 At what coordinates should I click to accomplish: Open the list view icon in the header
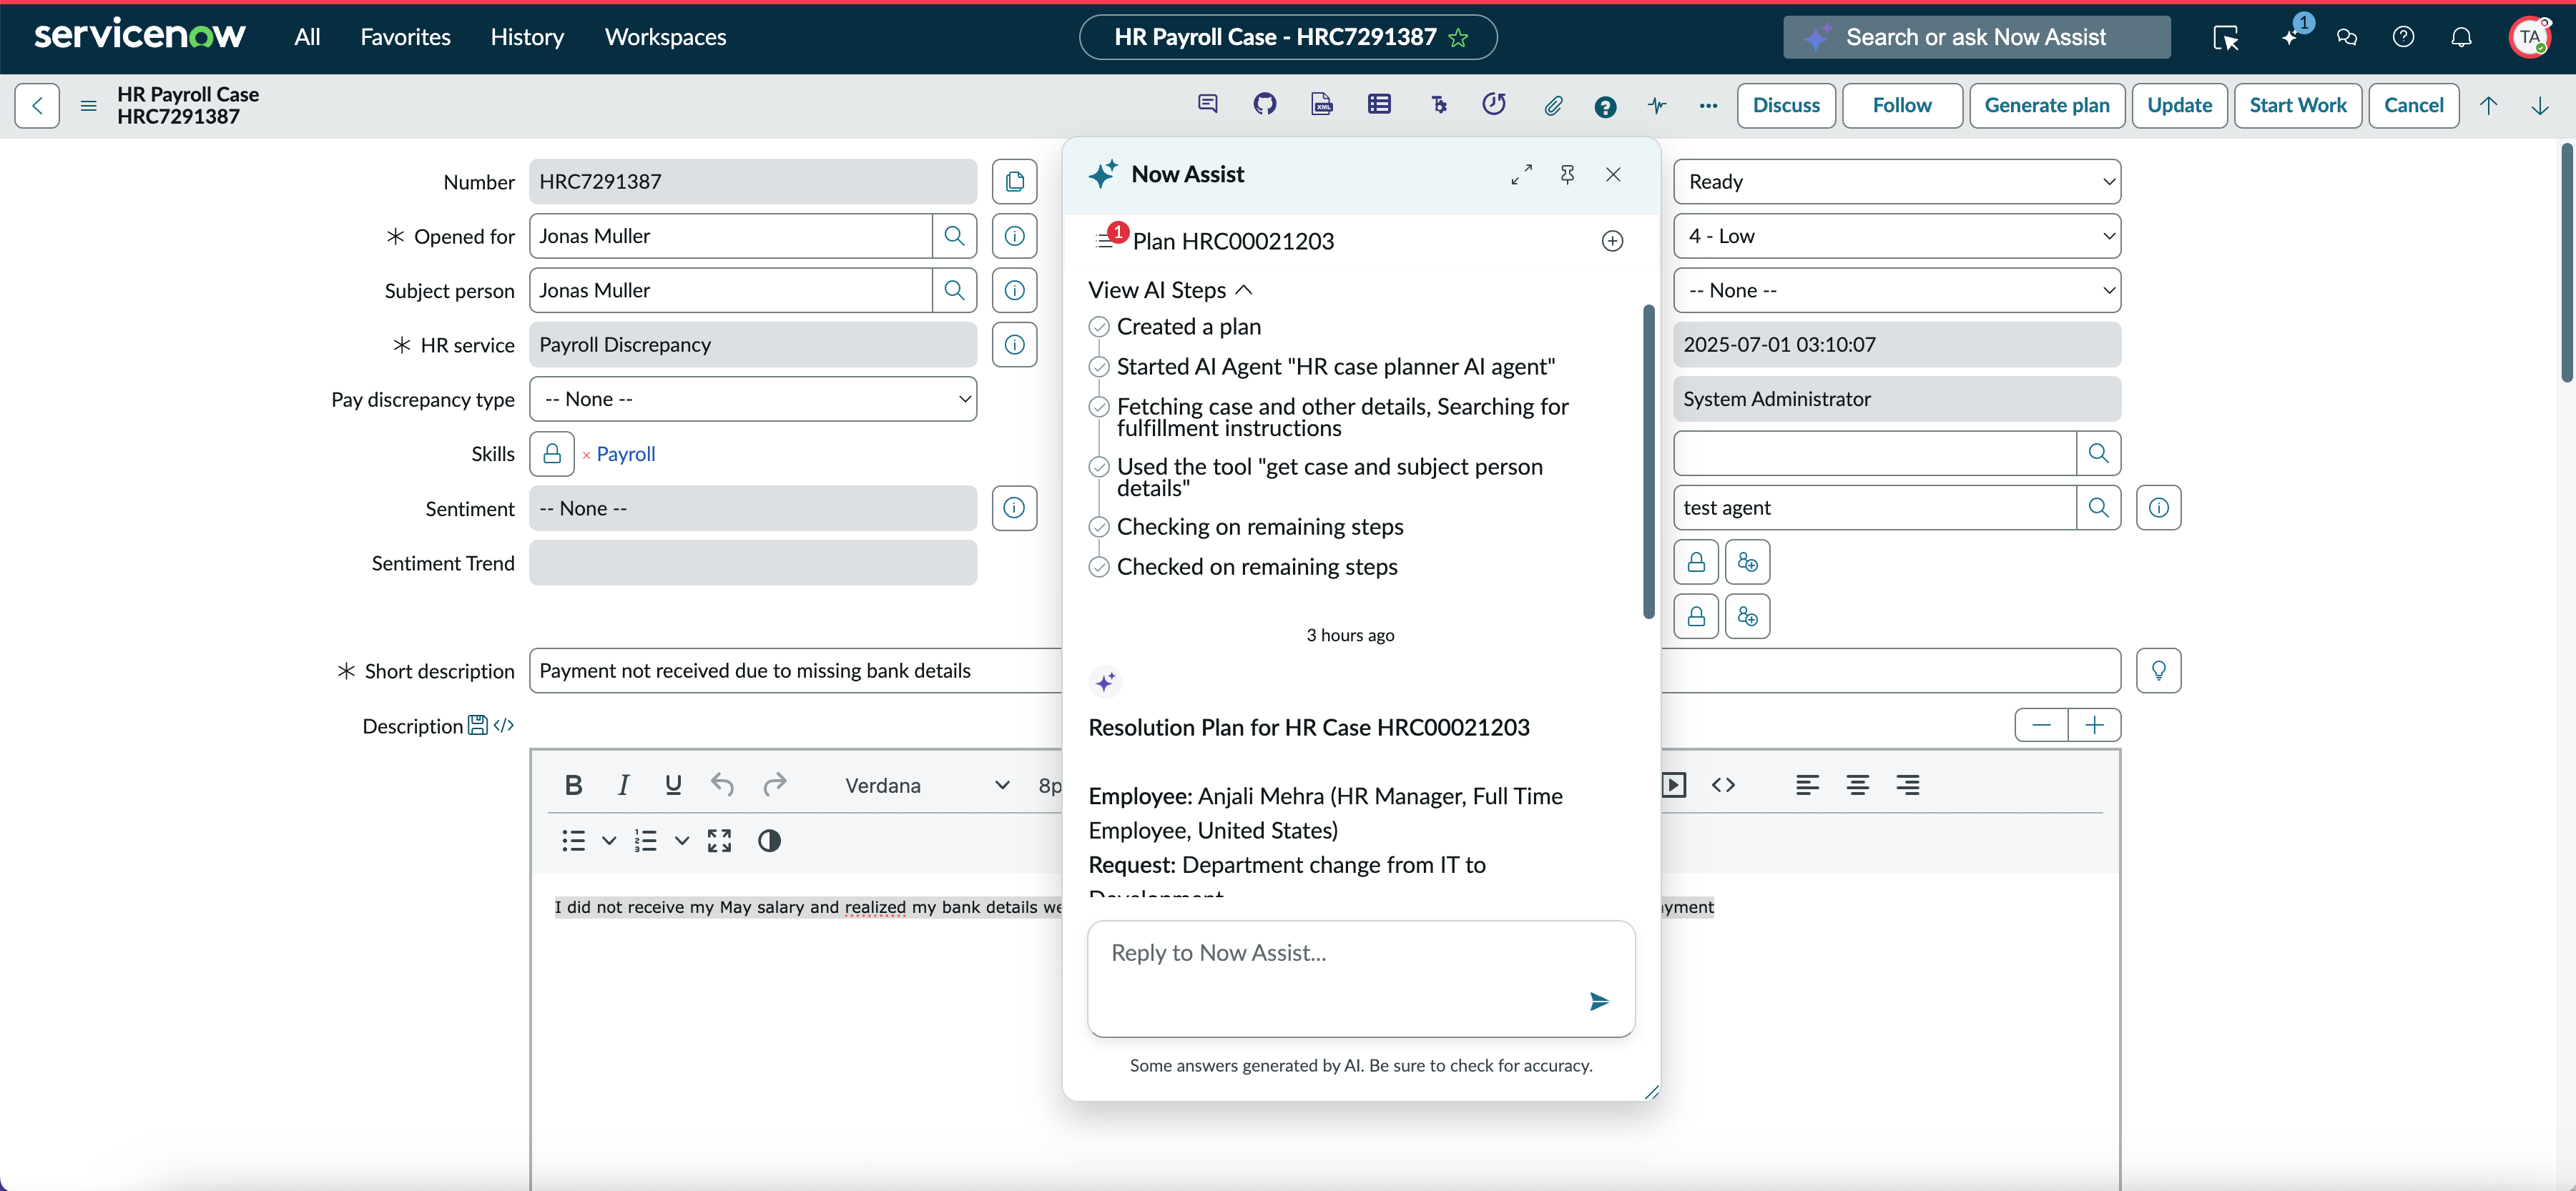tap(1379, 104)
